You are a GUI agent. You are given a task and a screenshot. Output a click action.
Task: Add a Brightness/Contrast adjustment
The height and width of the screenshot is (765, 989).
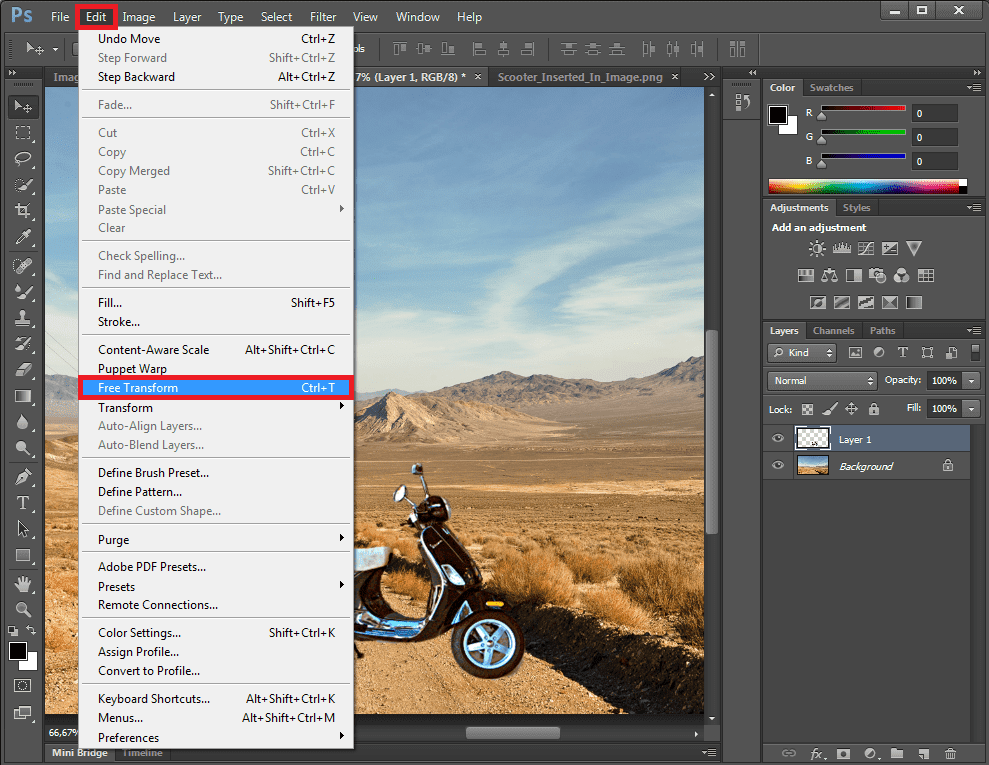[x=817, y=249]
